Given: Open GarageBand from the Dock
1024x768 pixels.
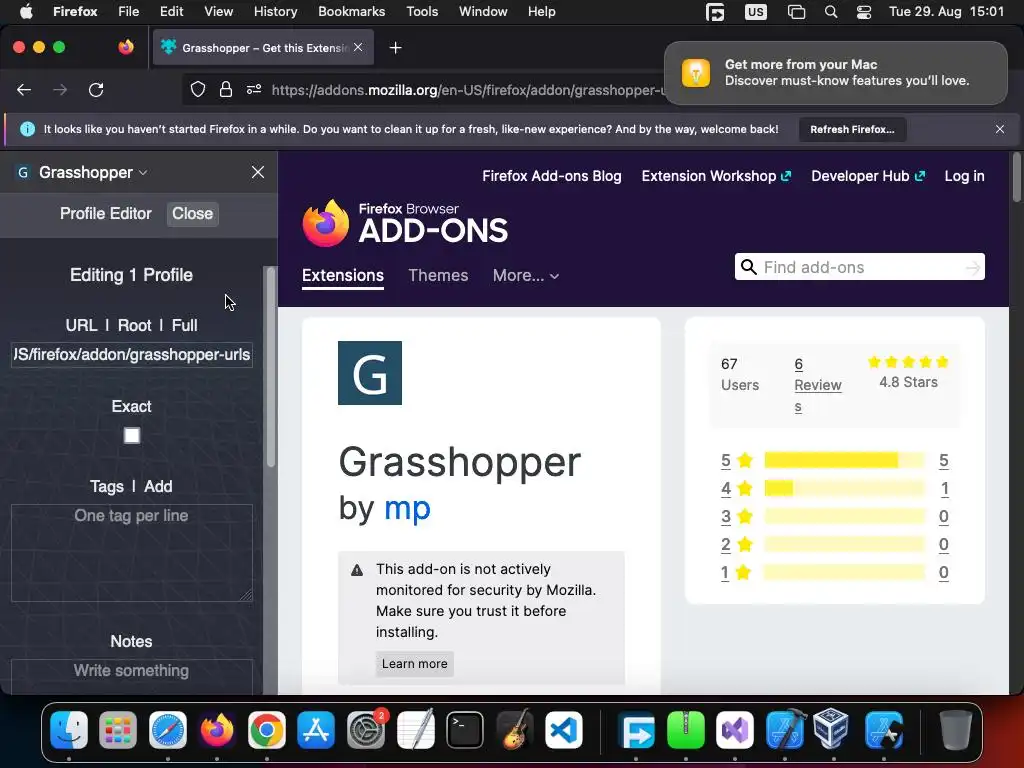Looking at the screenshot, I should (515, 729).
